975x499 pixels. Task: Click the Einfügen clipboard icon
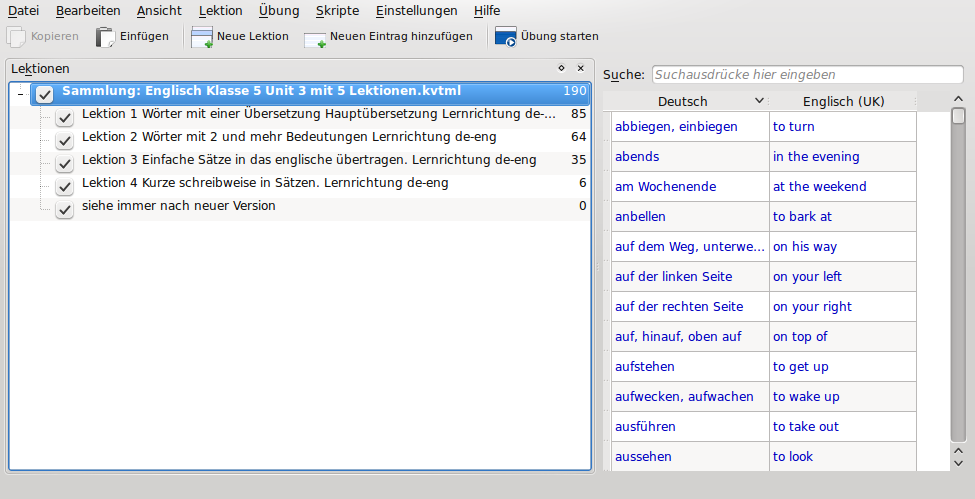105,37
